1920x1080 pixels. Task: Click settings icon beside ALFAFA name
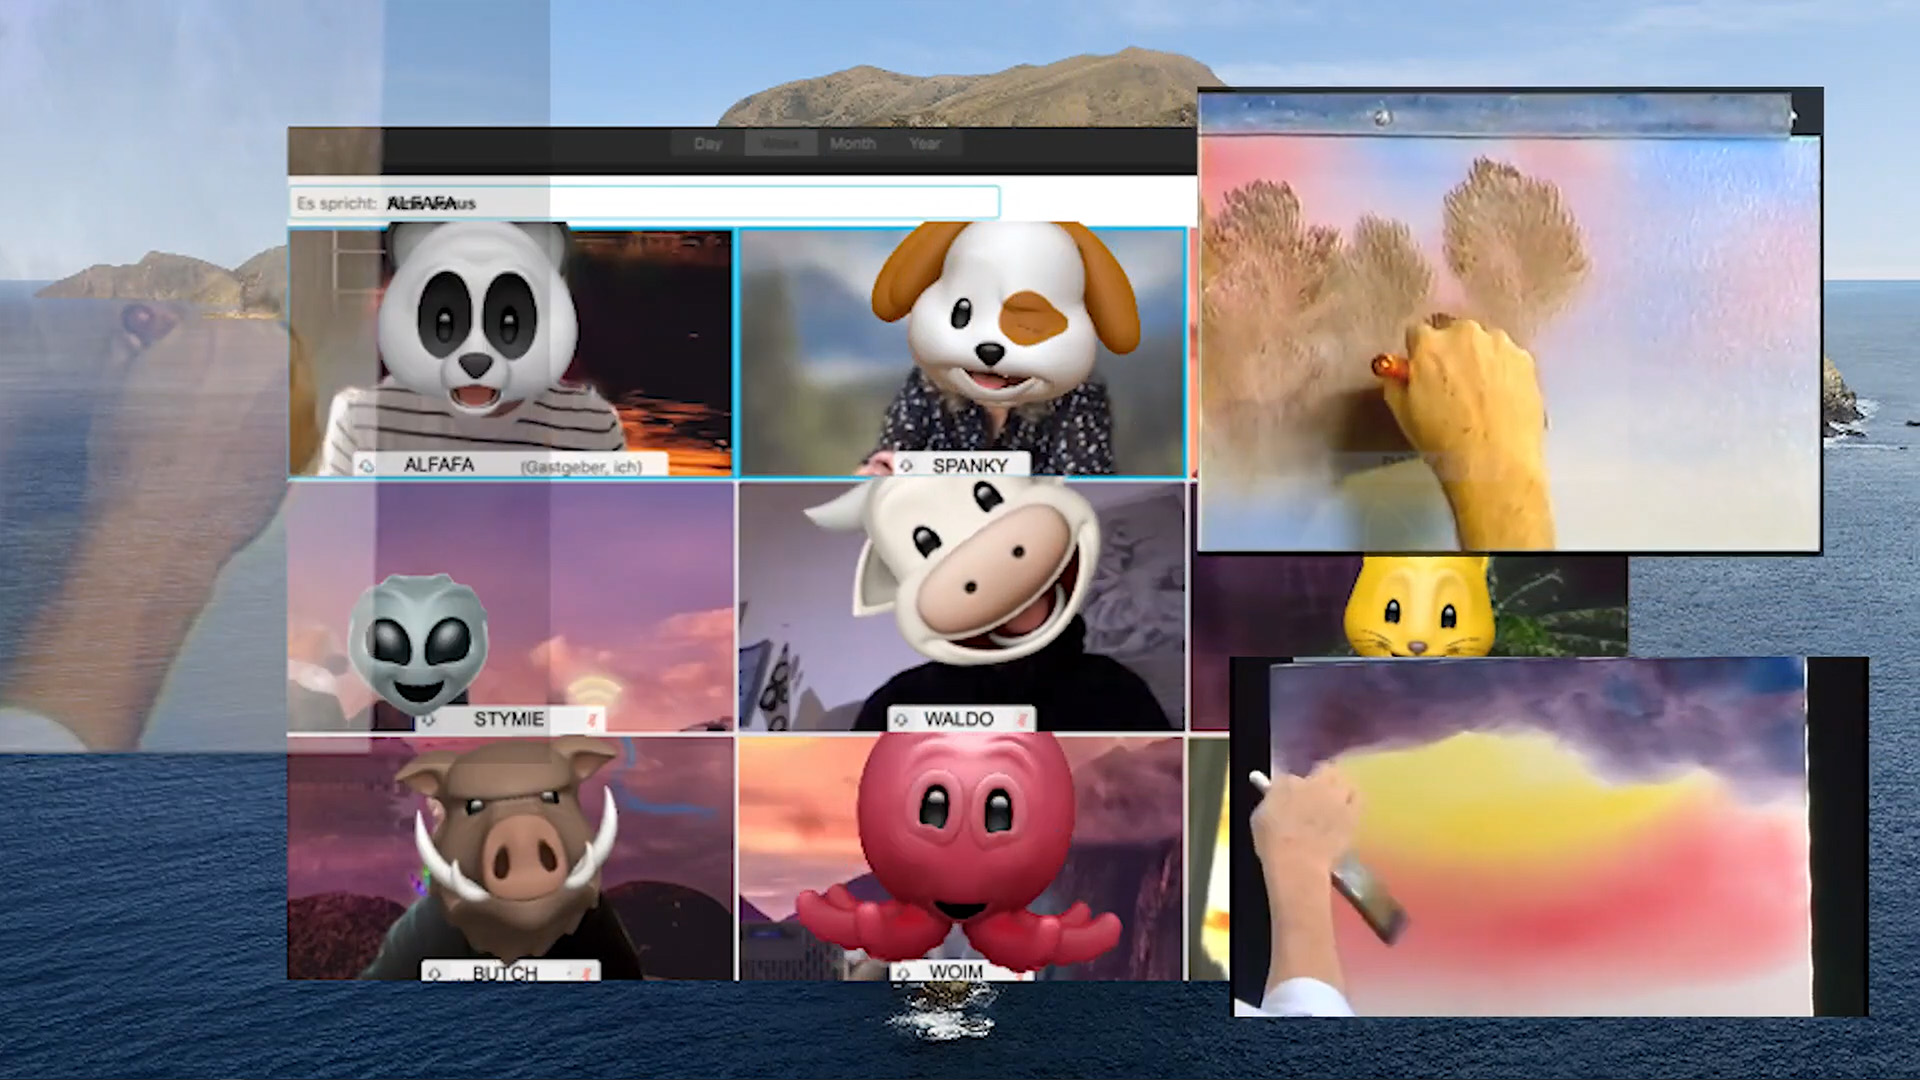coord(367,466)
